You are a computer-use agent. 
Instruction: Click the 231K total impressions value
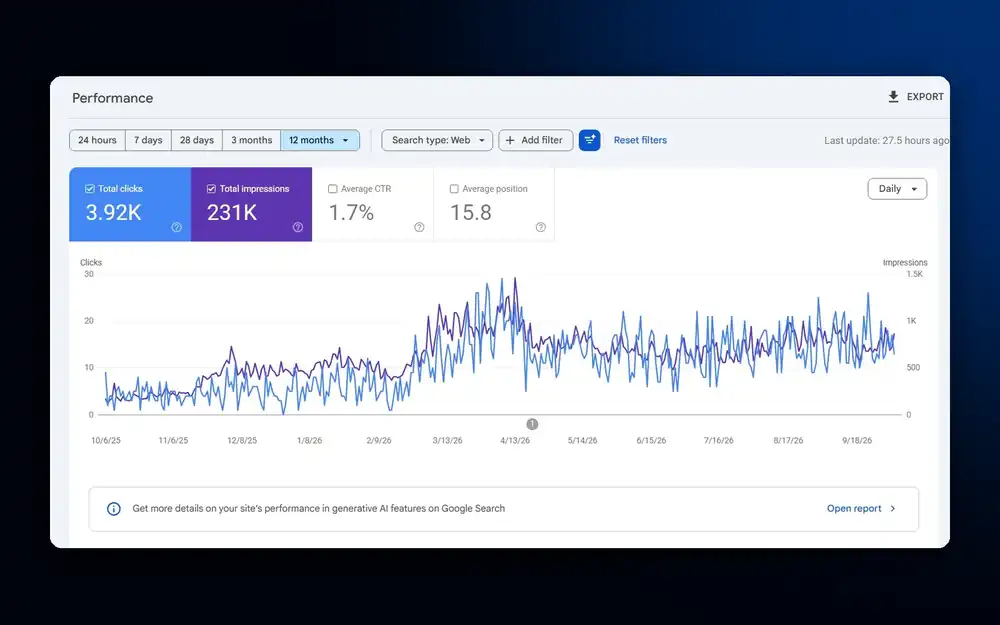pos(232,212)
